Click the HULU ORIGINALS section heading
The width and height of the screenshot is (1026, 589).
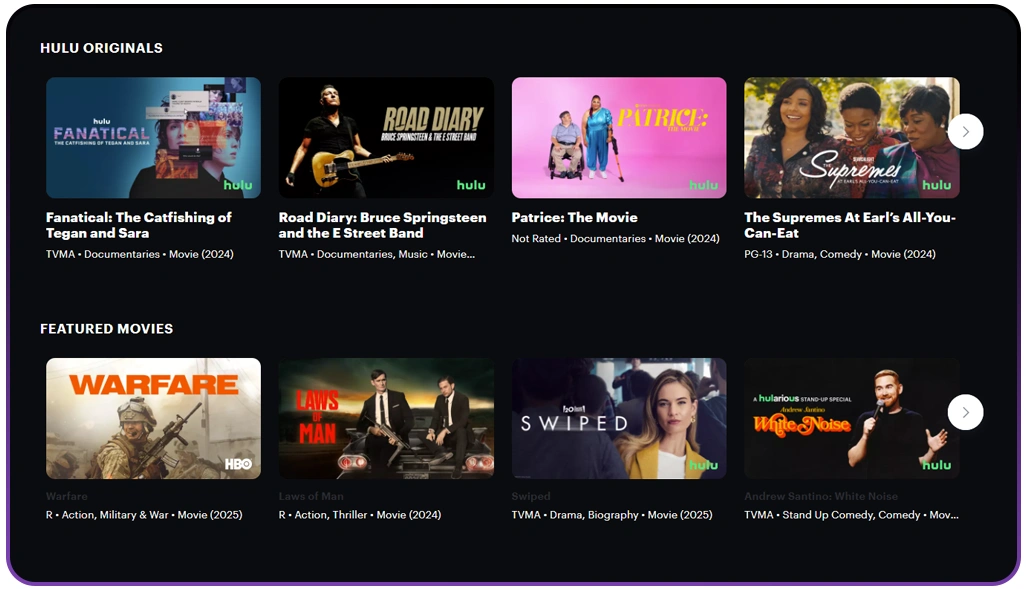pos(101,48)
